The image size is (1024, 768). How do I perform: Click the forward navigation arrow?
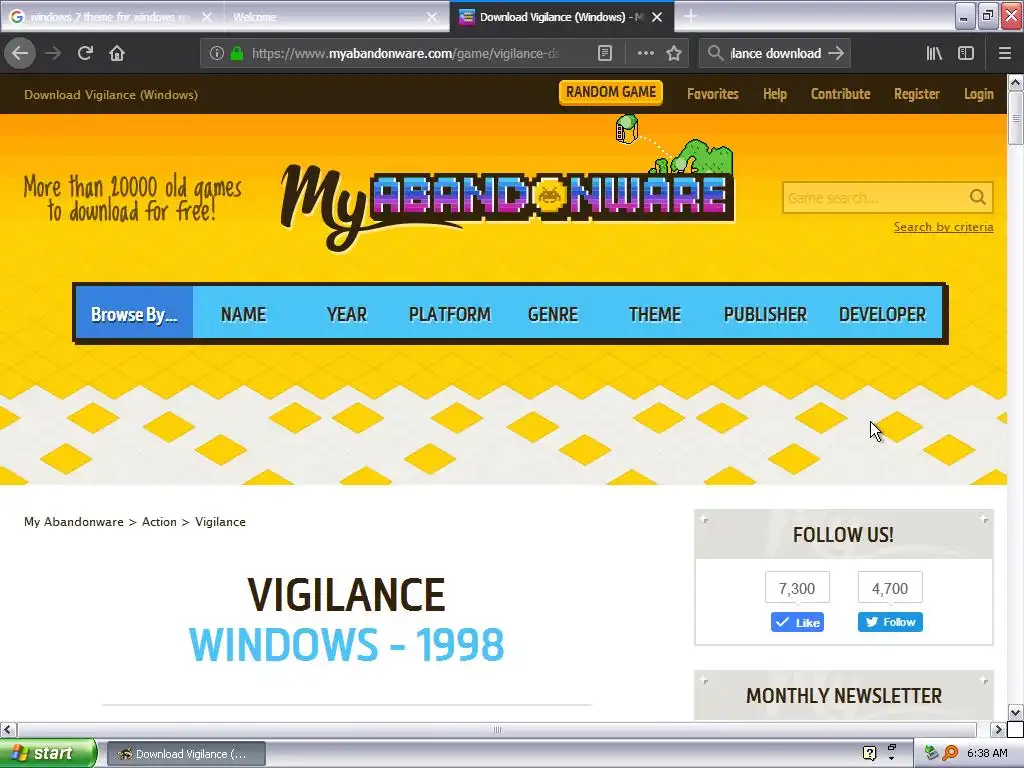53,53
